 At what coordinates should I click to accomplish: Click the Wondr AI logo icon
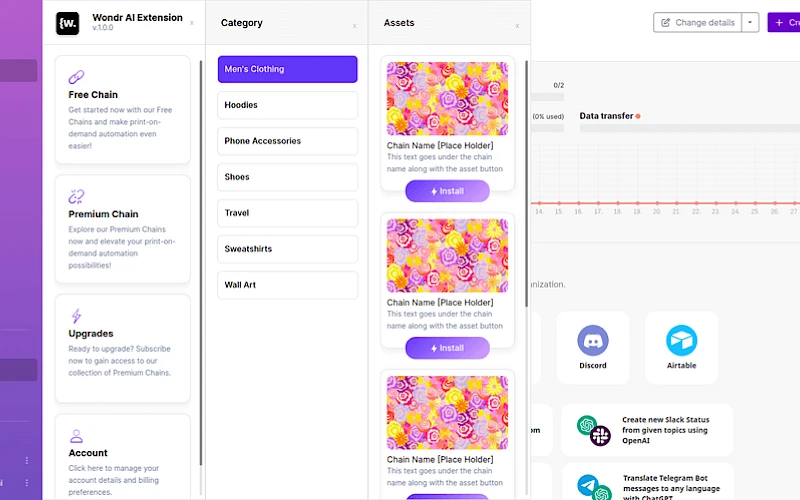point(67,23)
